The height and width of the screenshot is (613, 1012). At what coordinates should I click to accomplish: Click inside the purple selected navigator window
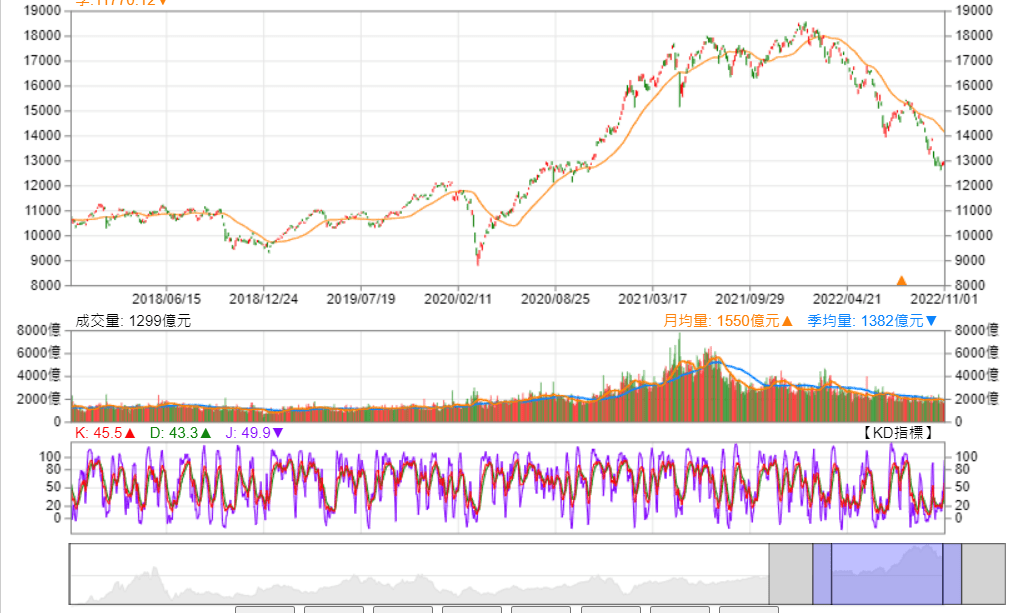[887, 574]
